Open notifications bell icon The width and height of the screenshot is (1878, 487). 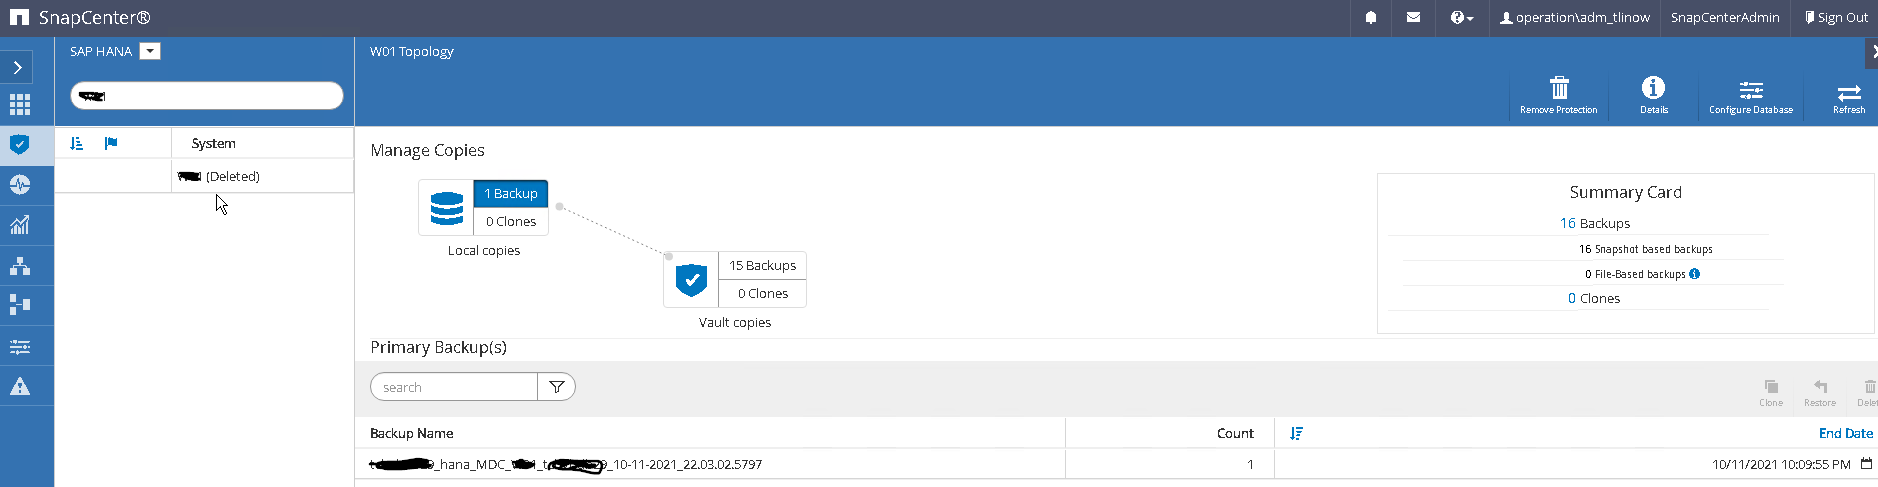pyautogui.click(x=1371, y=17)
